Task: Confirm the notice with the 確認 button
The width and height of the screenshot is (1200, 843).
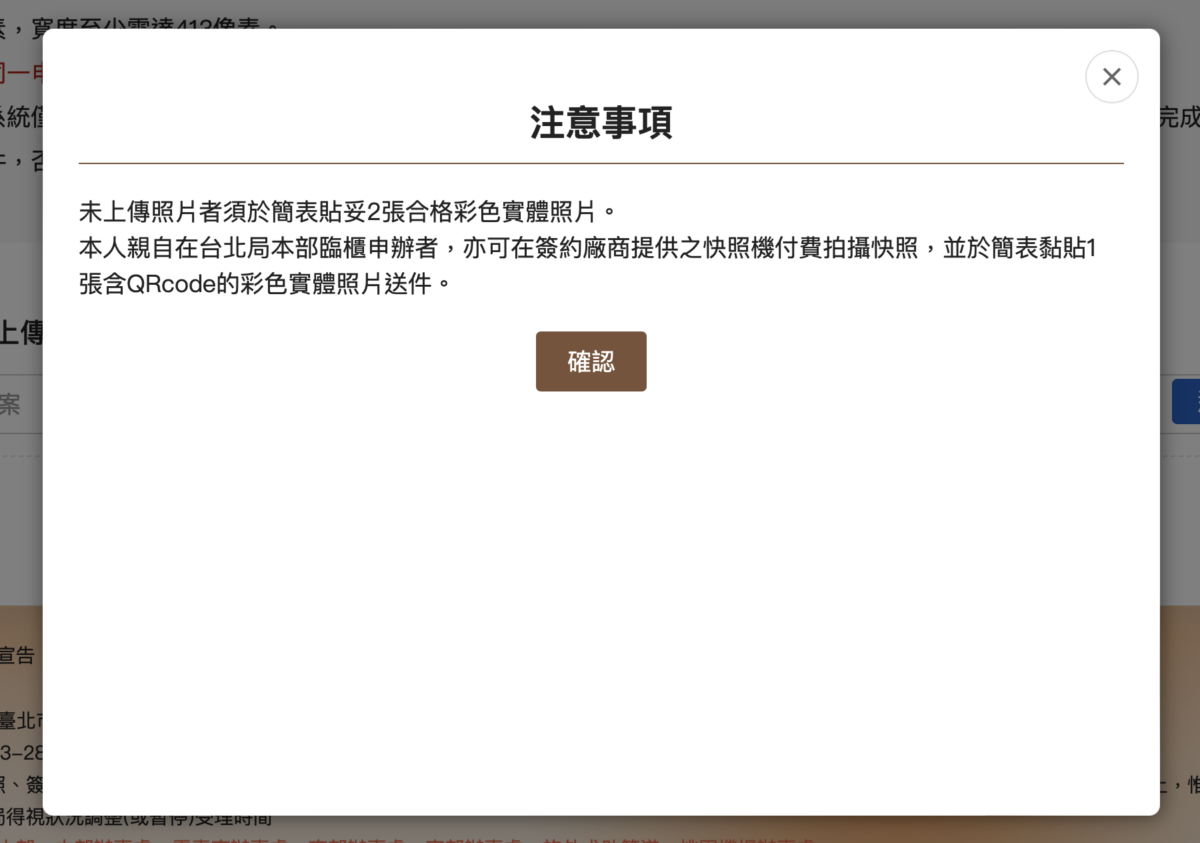Action: (591, 361)
